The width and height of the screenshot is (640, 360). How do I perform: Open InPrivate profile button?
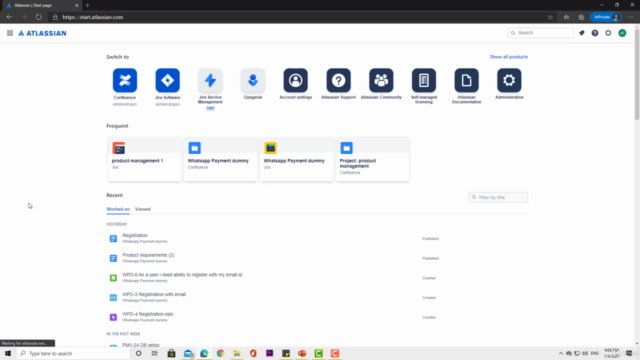pos(606,17)
